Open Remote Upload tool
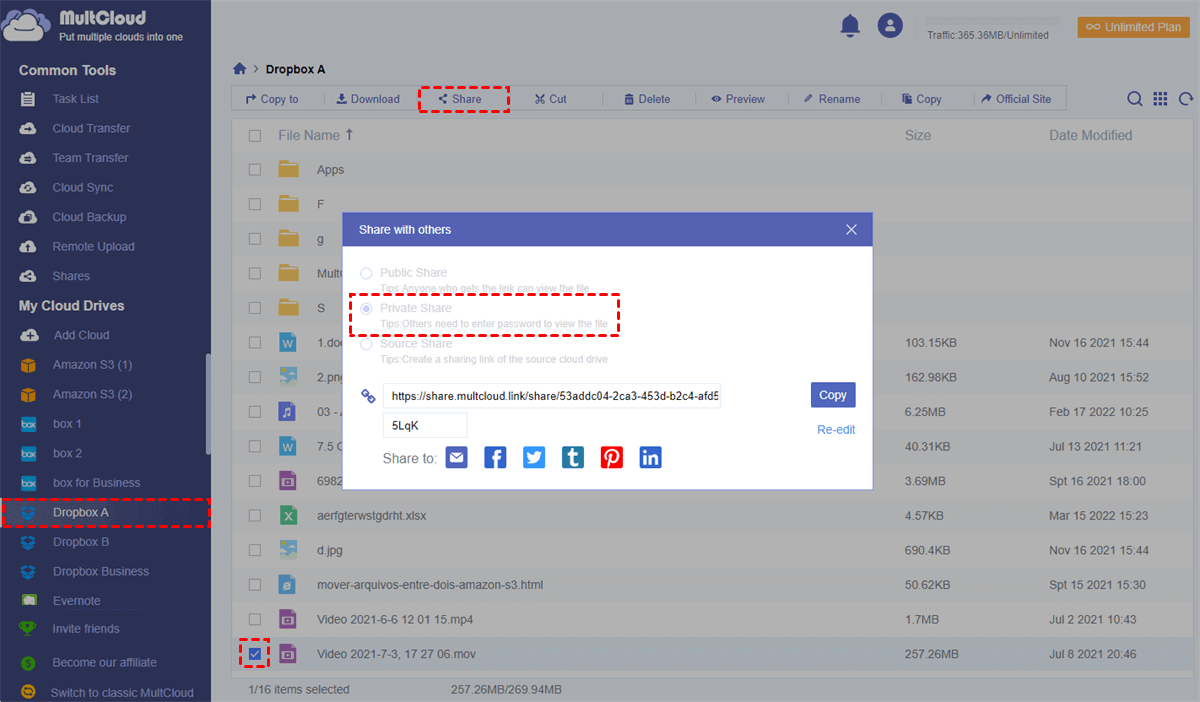1200x702 pixels. coord(93,246)
